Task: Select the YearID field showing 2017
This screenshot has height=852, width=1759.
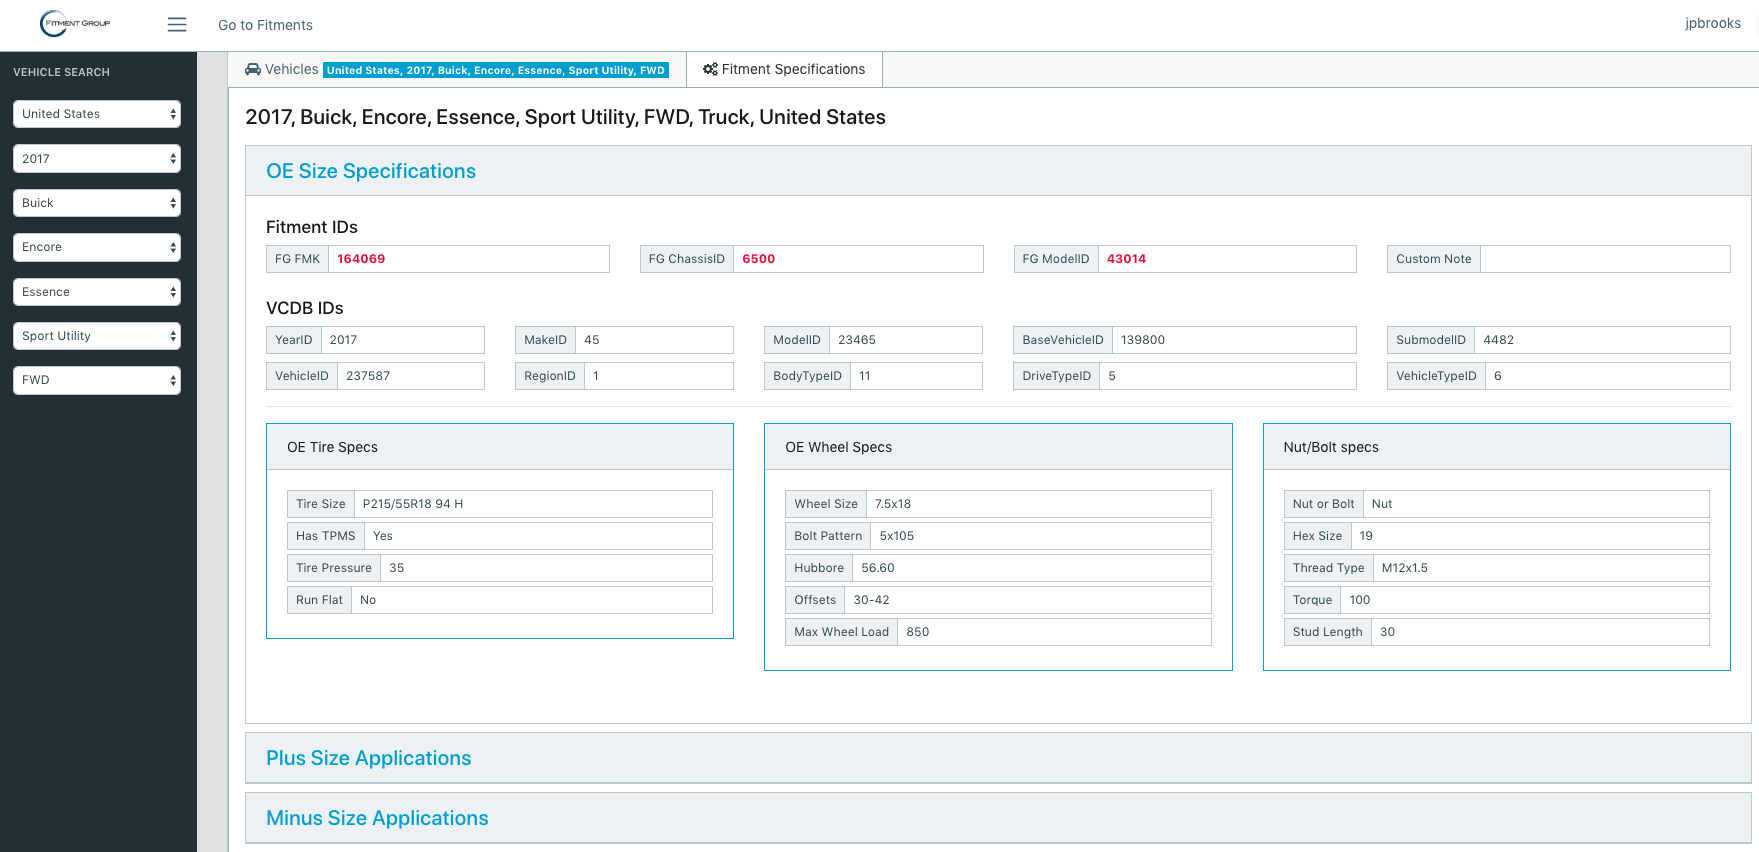Action: click(x=403, y=340)
